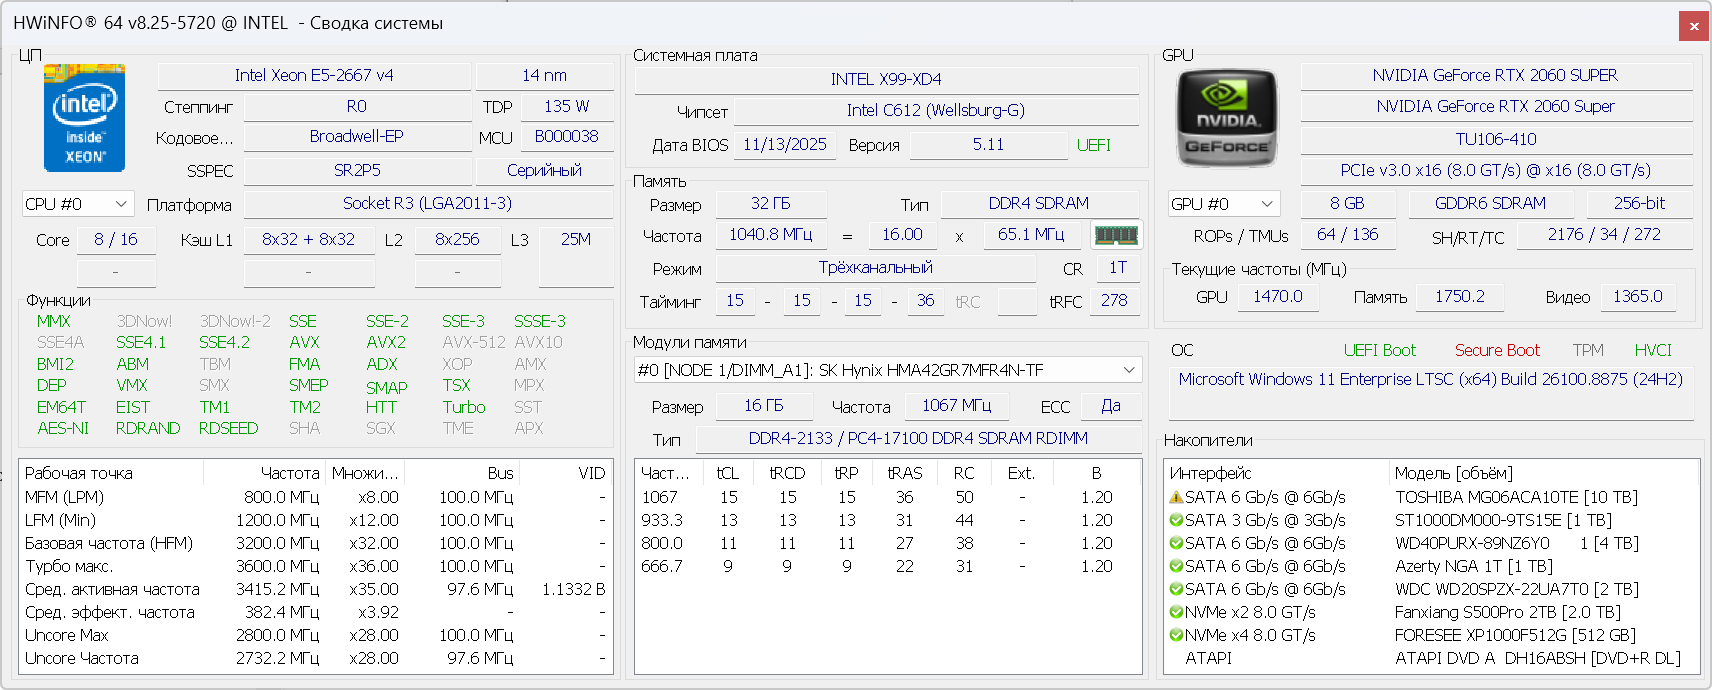Click the 8 / 16 core count value
The width and height of the screenshot is (1712, 690).
coord(116,239)
